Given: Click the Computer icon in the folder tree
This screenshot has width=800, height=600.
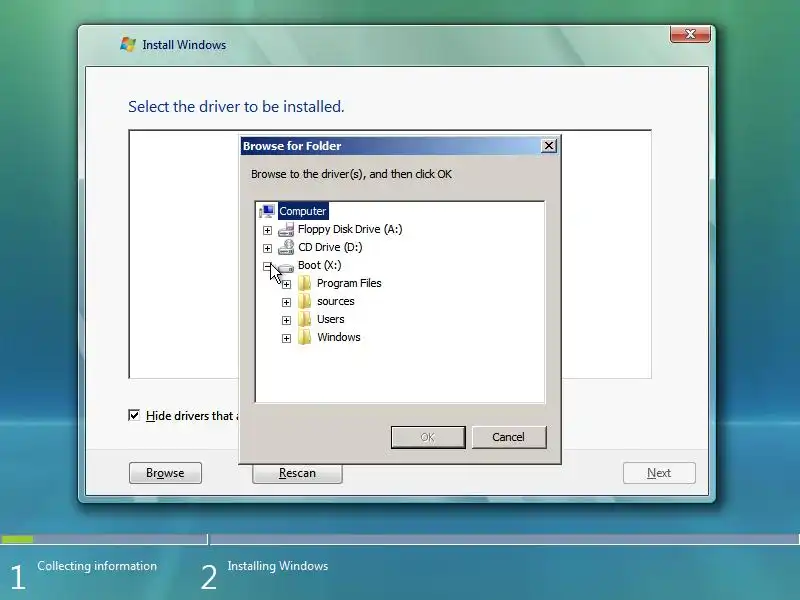Looking at the screenshot, I should click(x=267, y=211).
